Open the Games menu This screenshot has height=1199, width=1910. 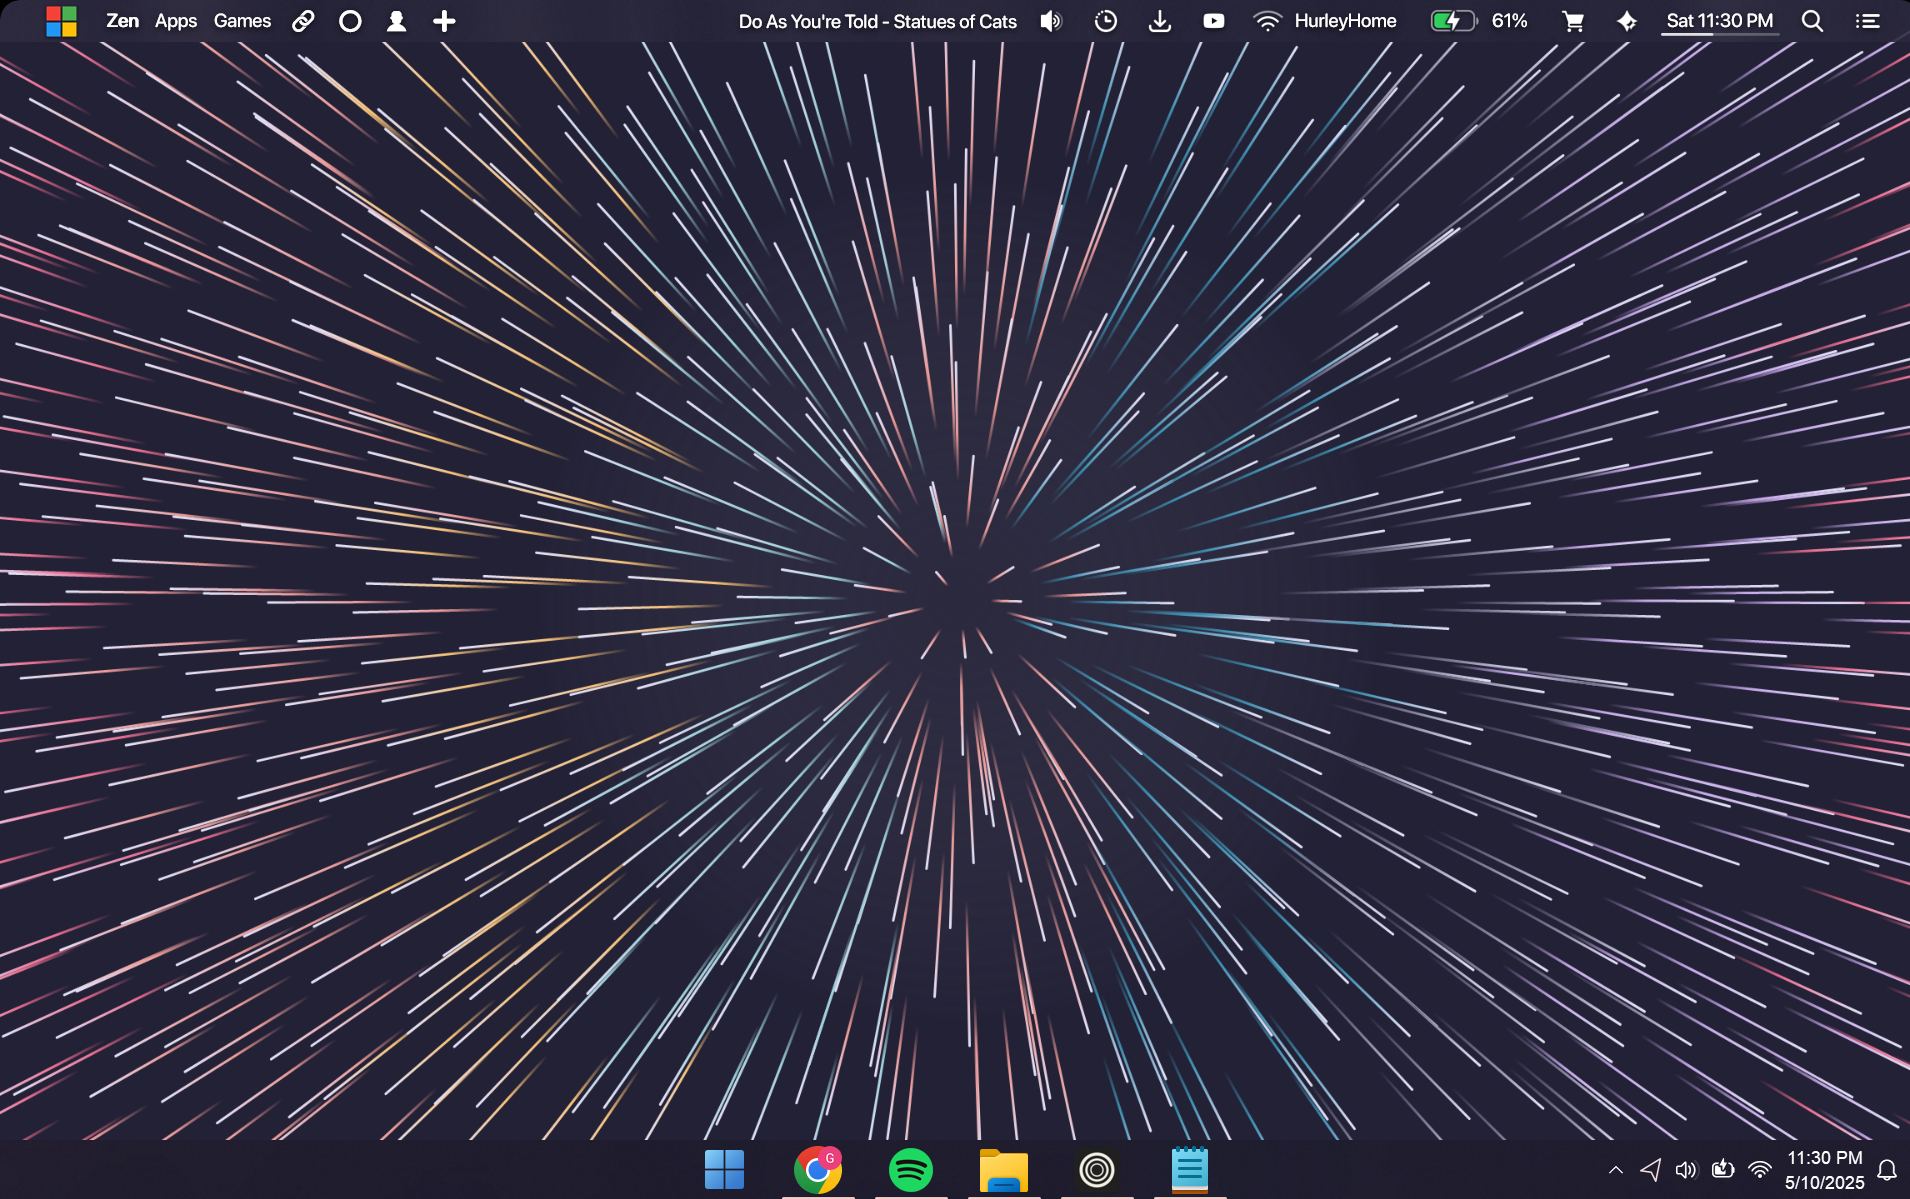click(x=242, y=21)
